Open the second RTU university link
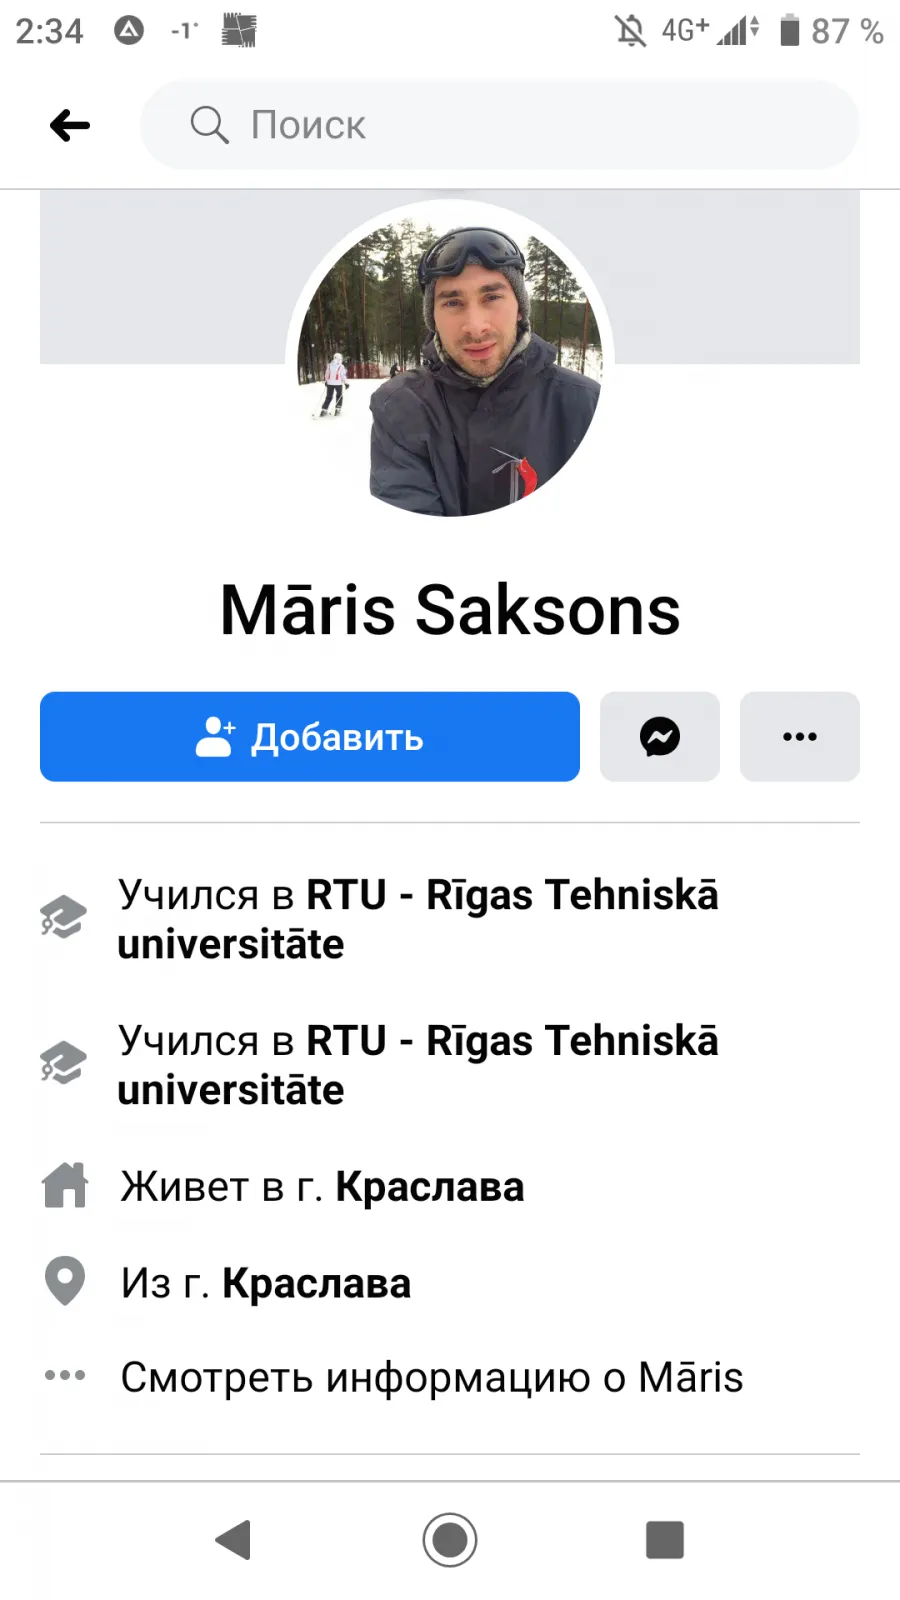This screenshot has height=1600, width=900. click(x=418, y=1065)
